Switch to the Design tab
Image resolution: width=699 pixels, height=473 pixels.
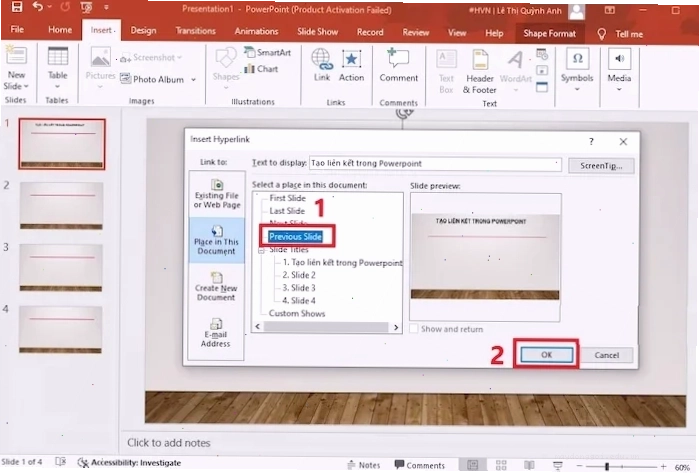point(143,30)
